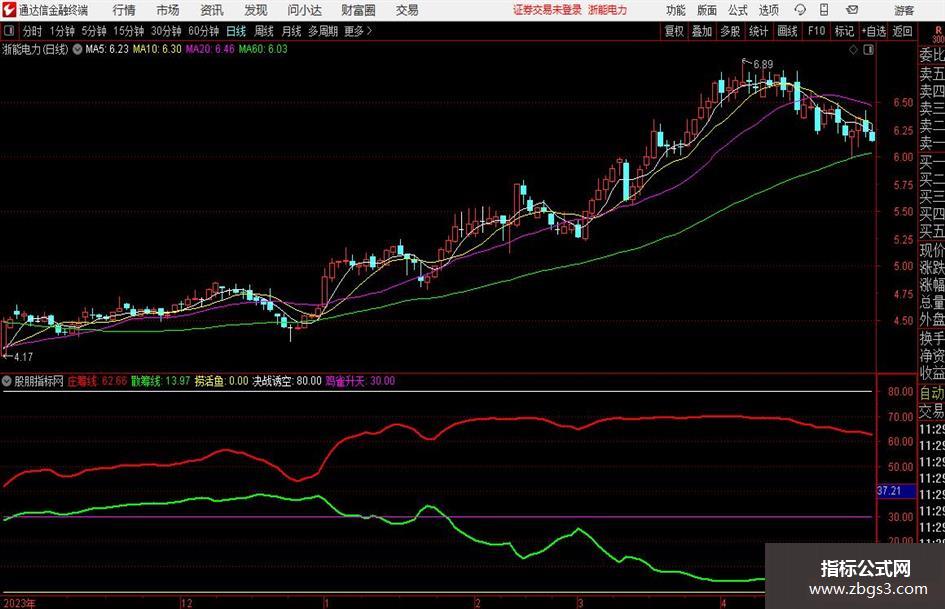Open the 版面 menu

(706, 10)
